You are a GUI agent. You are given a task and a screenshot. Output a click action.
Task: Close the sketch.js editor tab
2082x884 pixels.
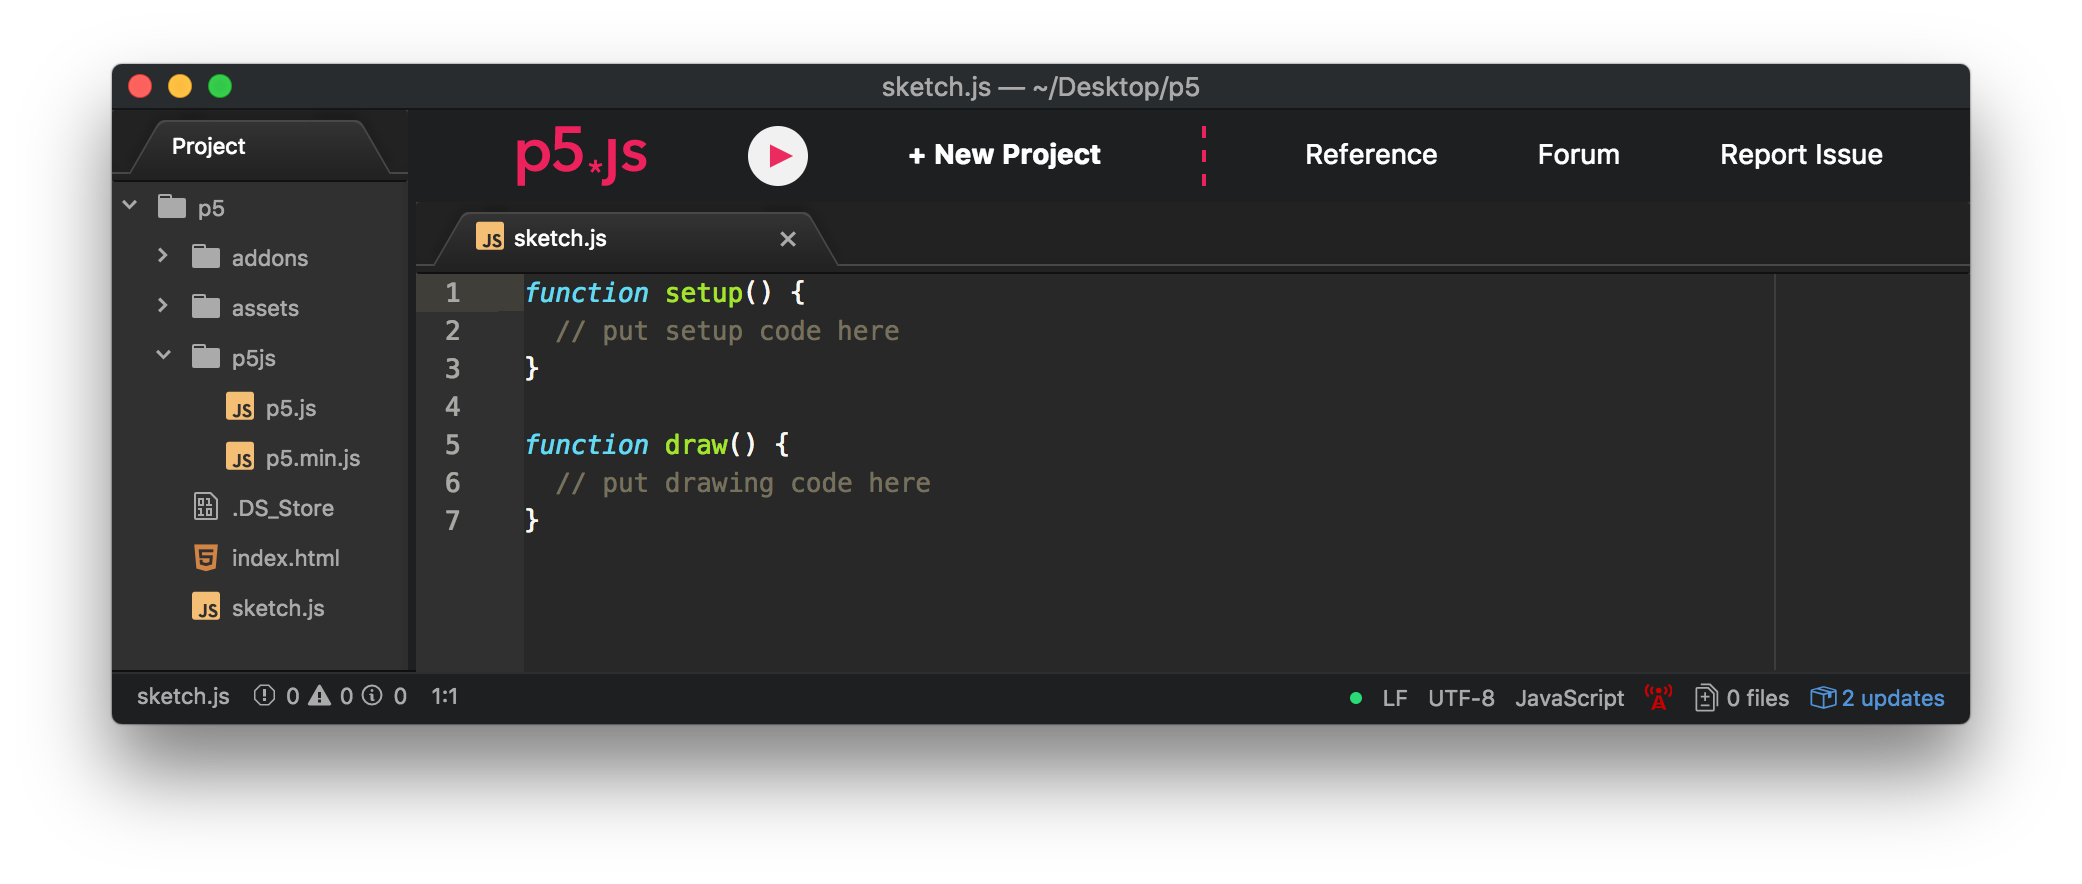(x=787, y=239)
